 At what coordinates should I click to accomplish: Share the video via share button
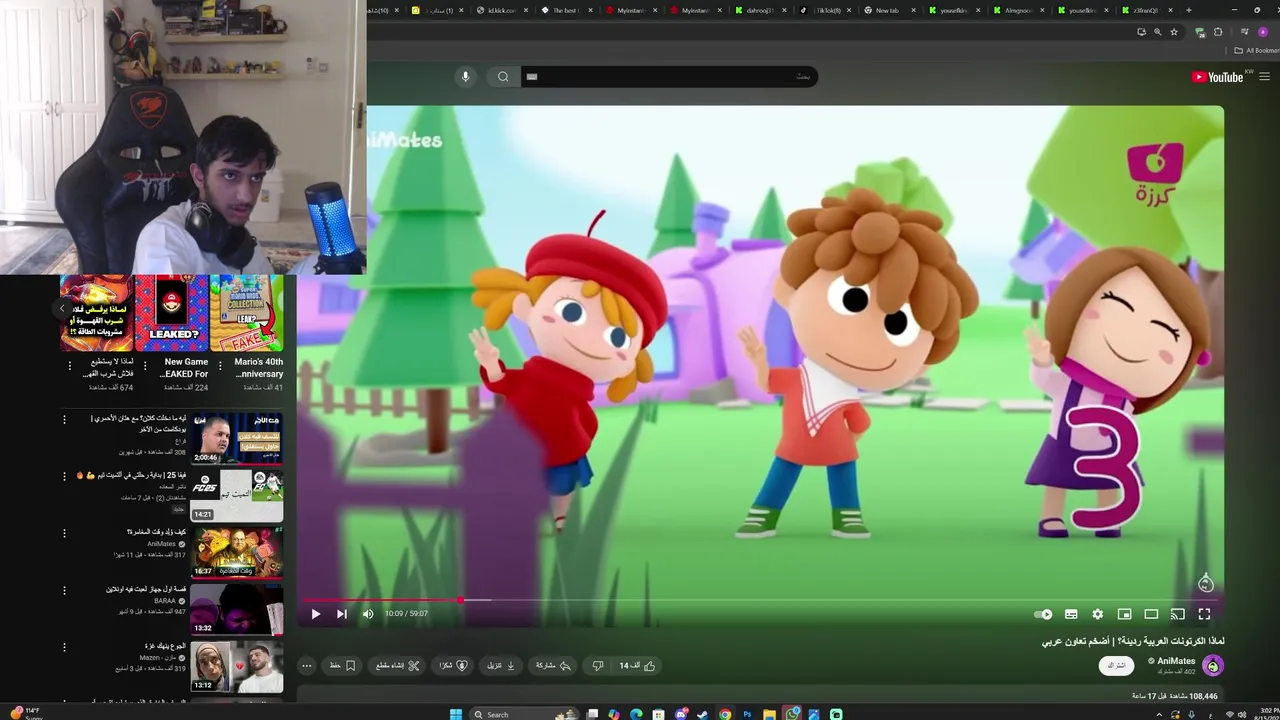(553, 666)
